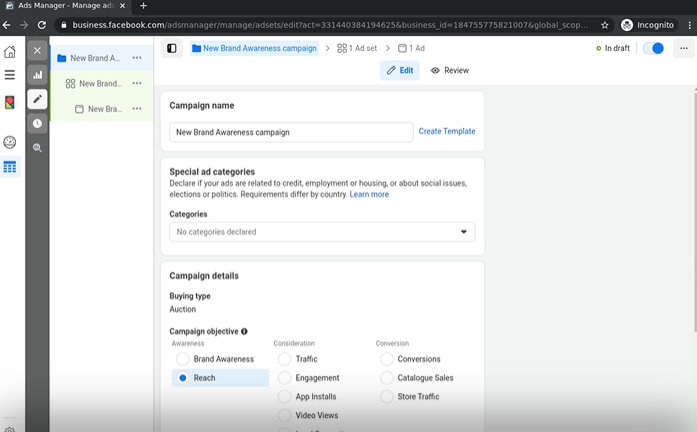697x432 pixels.
Task: Open the hamburger menu in left rail
Action: [10, 75]
